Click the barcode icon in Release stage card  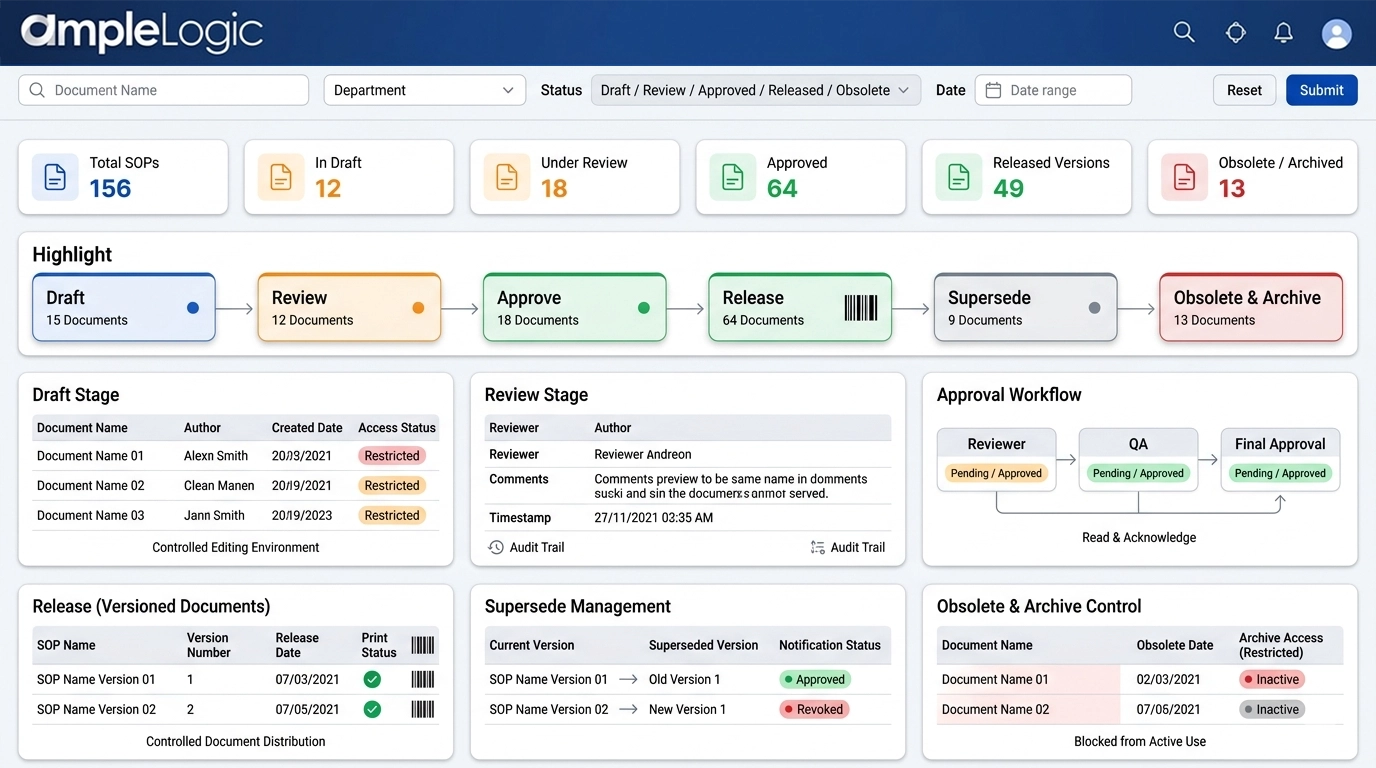(860, 308)
